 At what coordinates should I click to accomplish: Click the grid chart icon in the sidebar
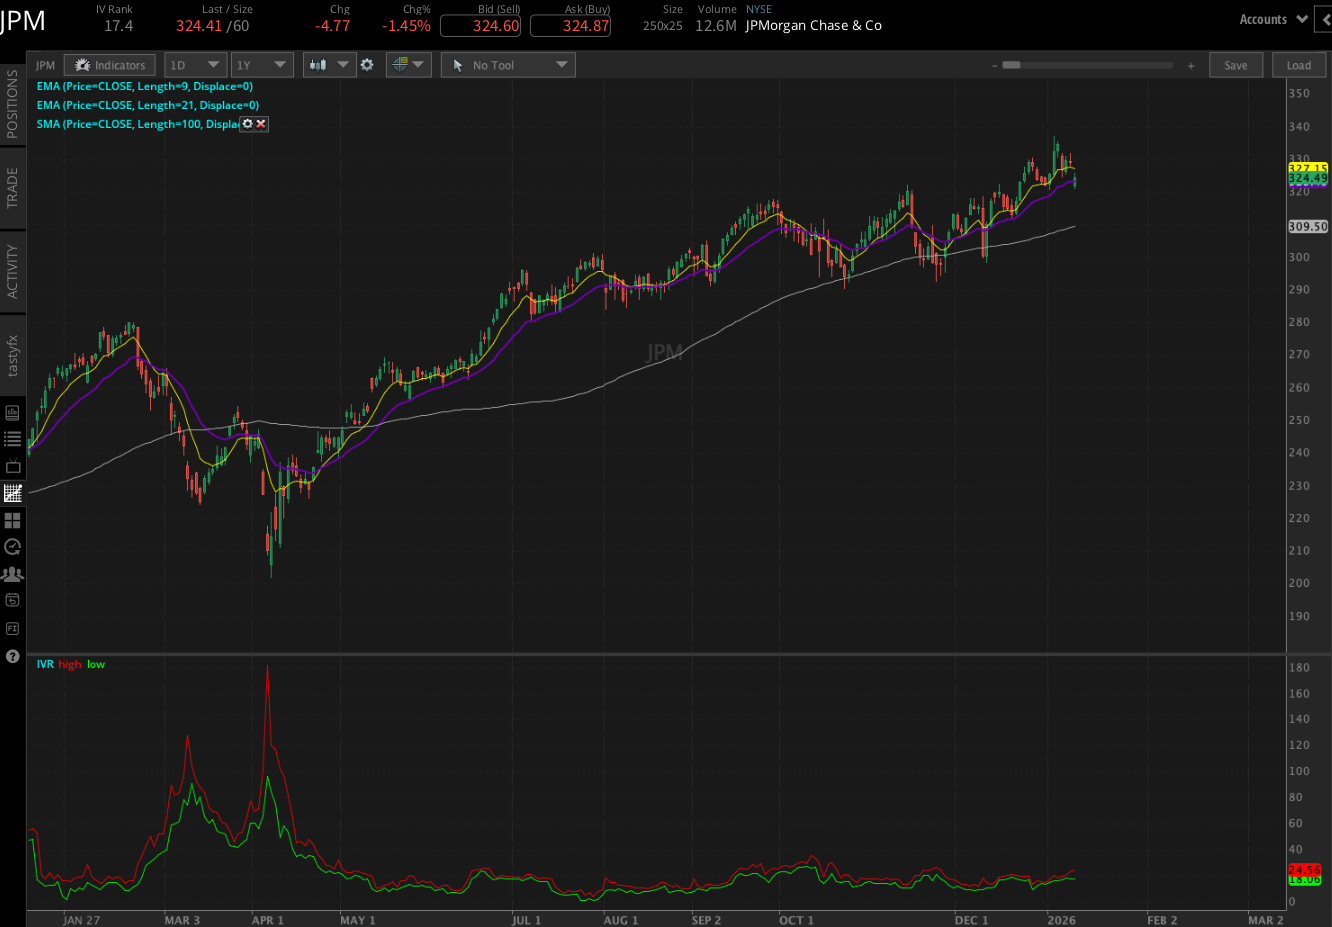pyautogui.click(x=13, y=519)
